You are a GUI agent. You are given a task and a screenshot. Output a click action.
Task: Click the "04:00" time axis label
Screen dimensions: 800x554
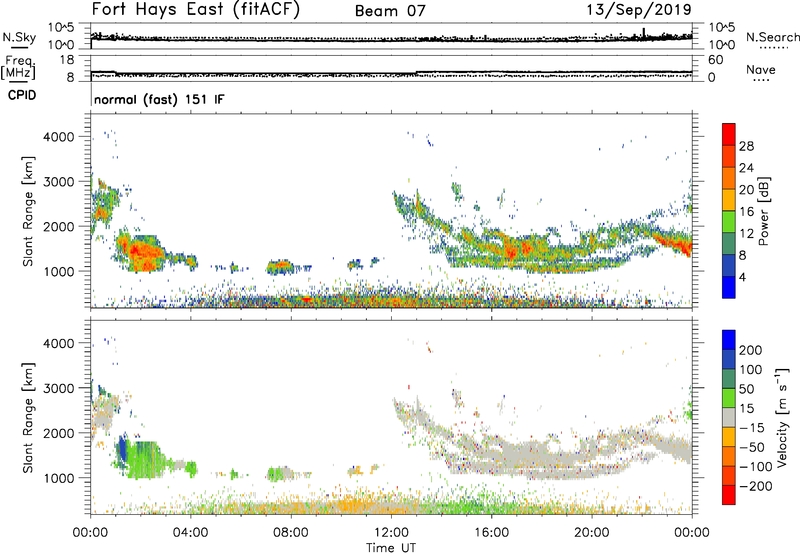coord(190,533)
